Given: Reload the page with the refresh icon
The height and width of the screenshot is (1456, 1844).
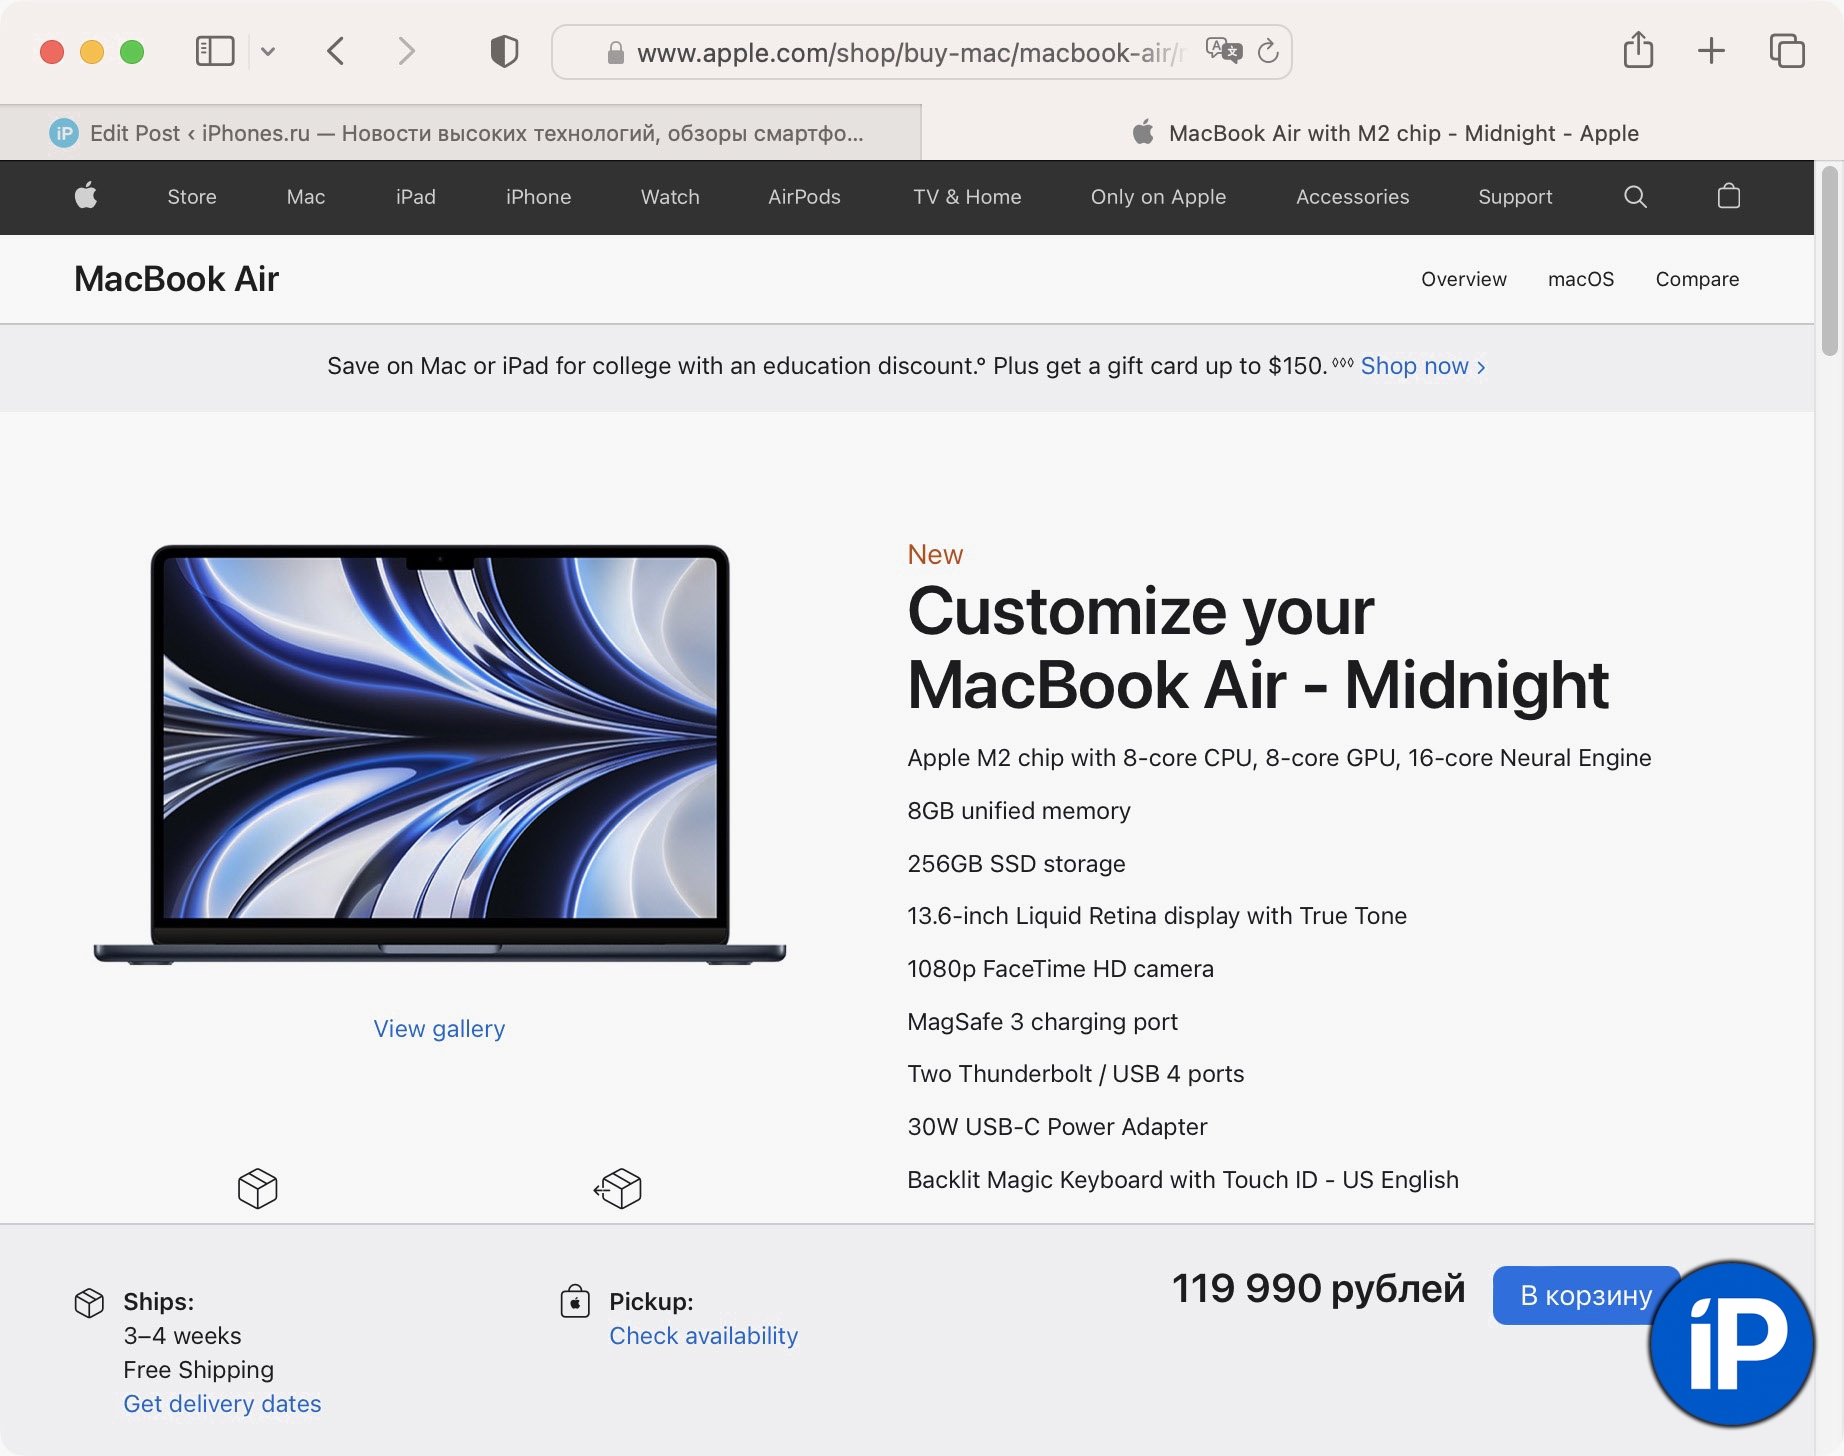Looking at the screenshot, I should 1268,51.
